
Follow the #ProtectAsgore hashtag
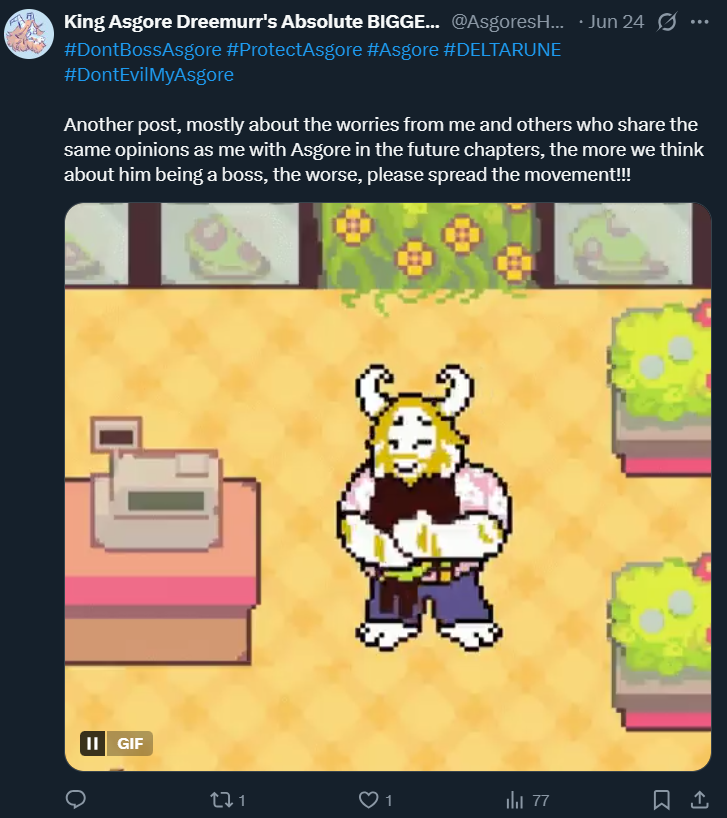294,50
